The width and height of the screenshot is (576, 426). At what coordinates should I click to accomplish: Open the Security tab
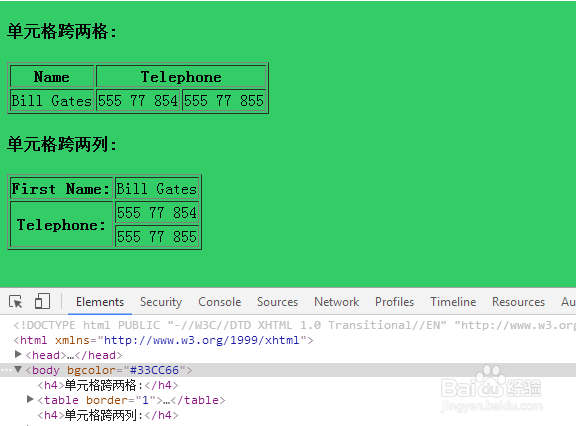pyautogui.click(x=161, y=302)
